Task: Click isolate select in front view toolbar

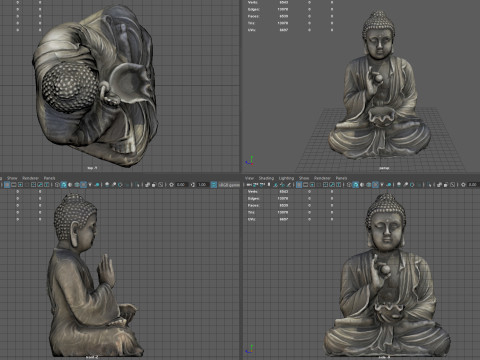Action: (429, 185)
